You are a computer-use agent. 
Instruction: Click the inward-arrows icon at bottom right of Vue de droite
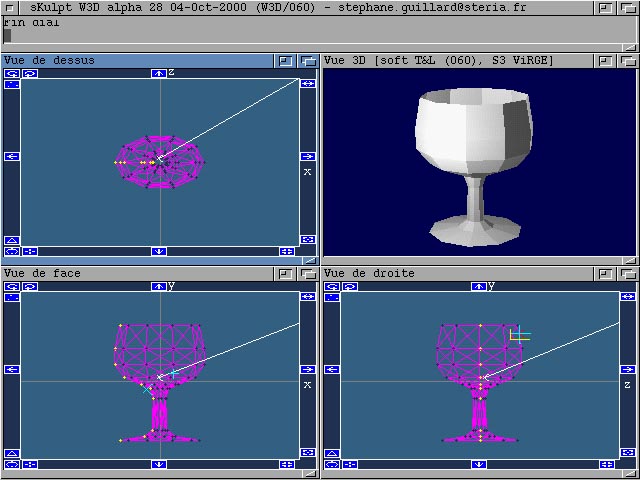point(607,464)
